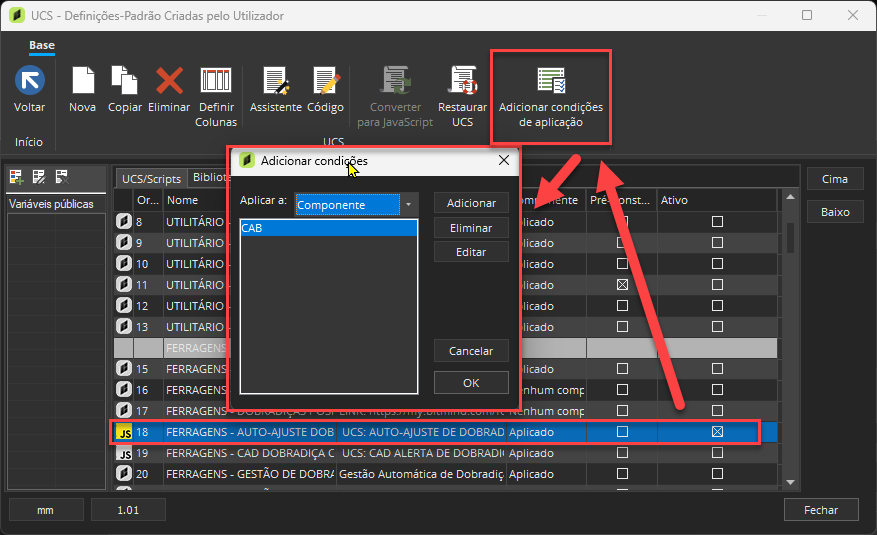Viewport: 877px width, 535px height.
Task: Delete selection with red X Eliminar icon
Action: click(168, 81)
